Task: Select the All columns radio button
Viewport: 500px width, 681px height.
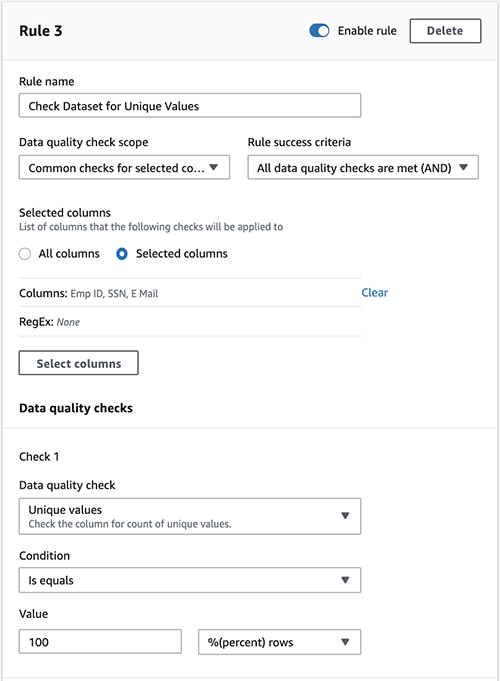Action: point(25,254)
